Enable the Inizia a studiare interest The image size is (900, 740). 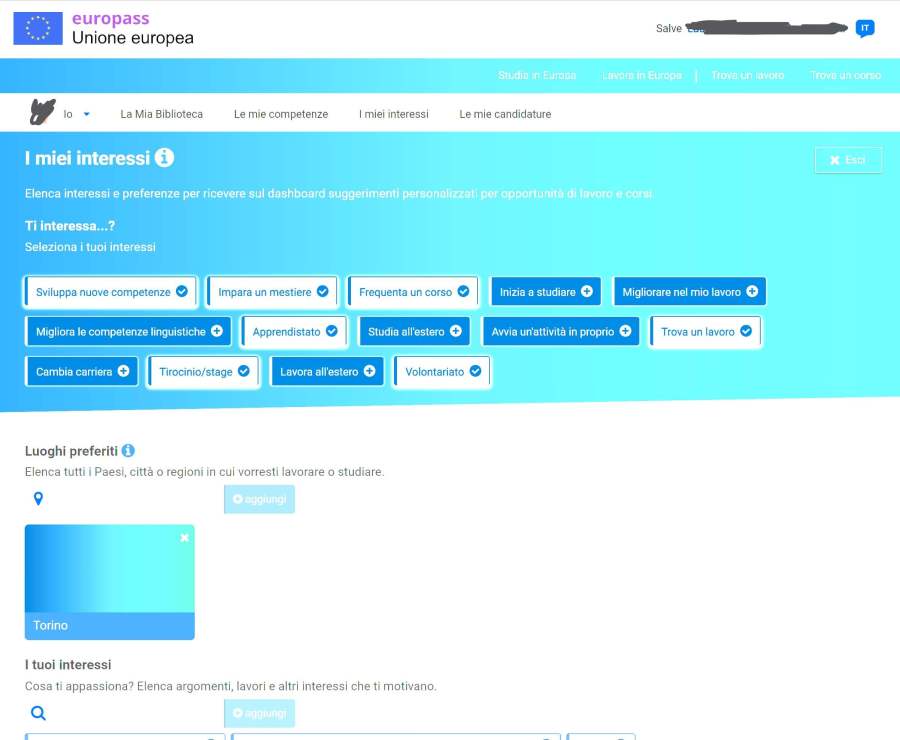tap(545, 292)
